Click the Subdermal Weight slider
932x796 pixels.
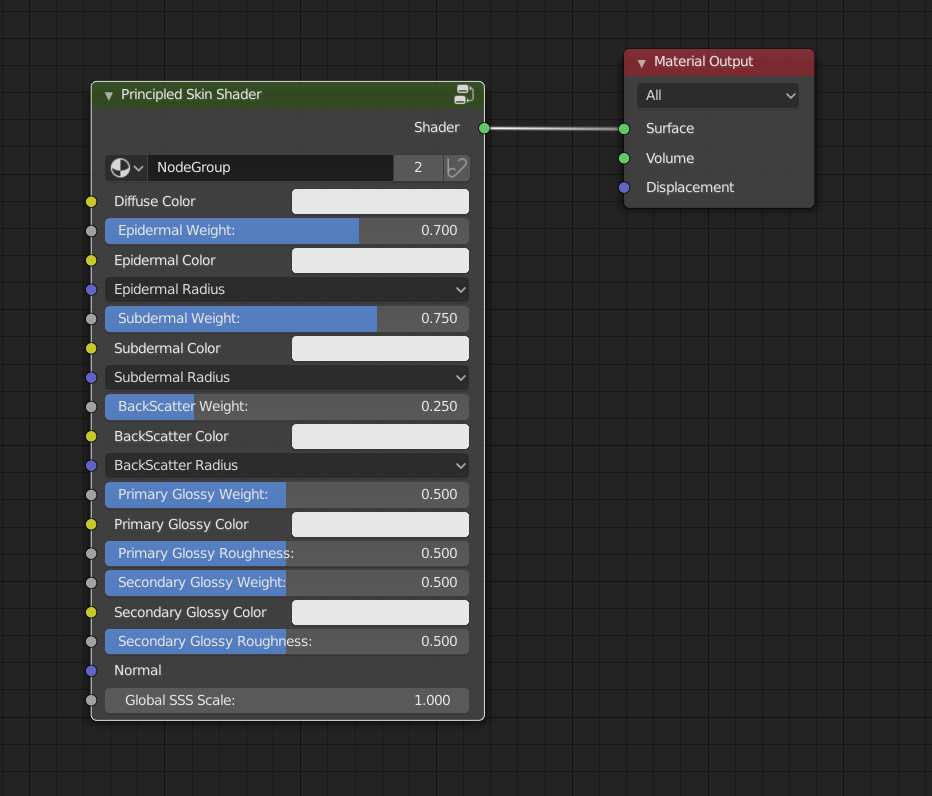click(x=287, y=319)
